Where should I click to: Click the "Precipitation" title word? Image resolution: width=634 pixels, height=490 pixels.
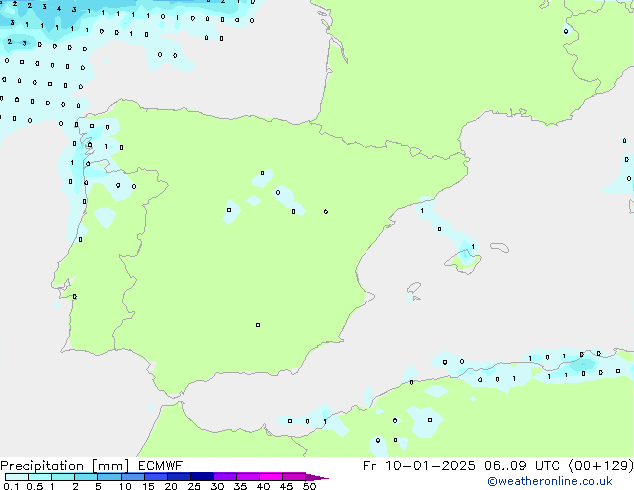click(42, 466)
